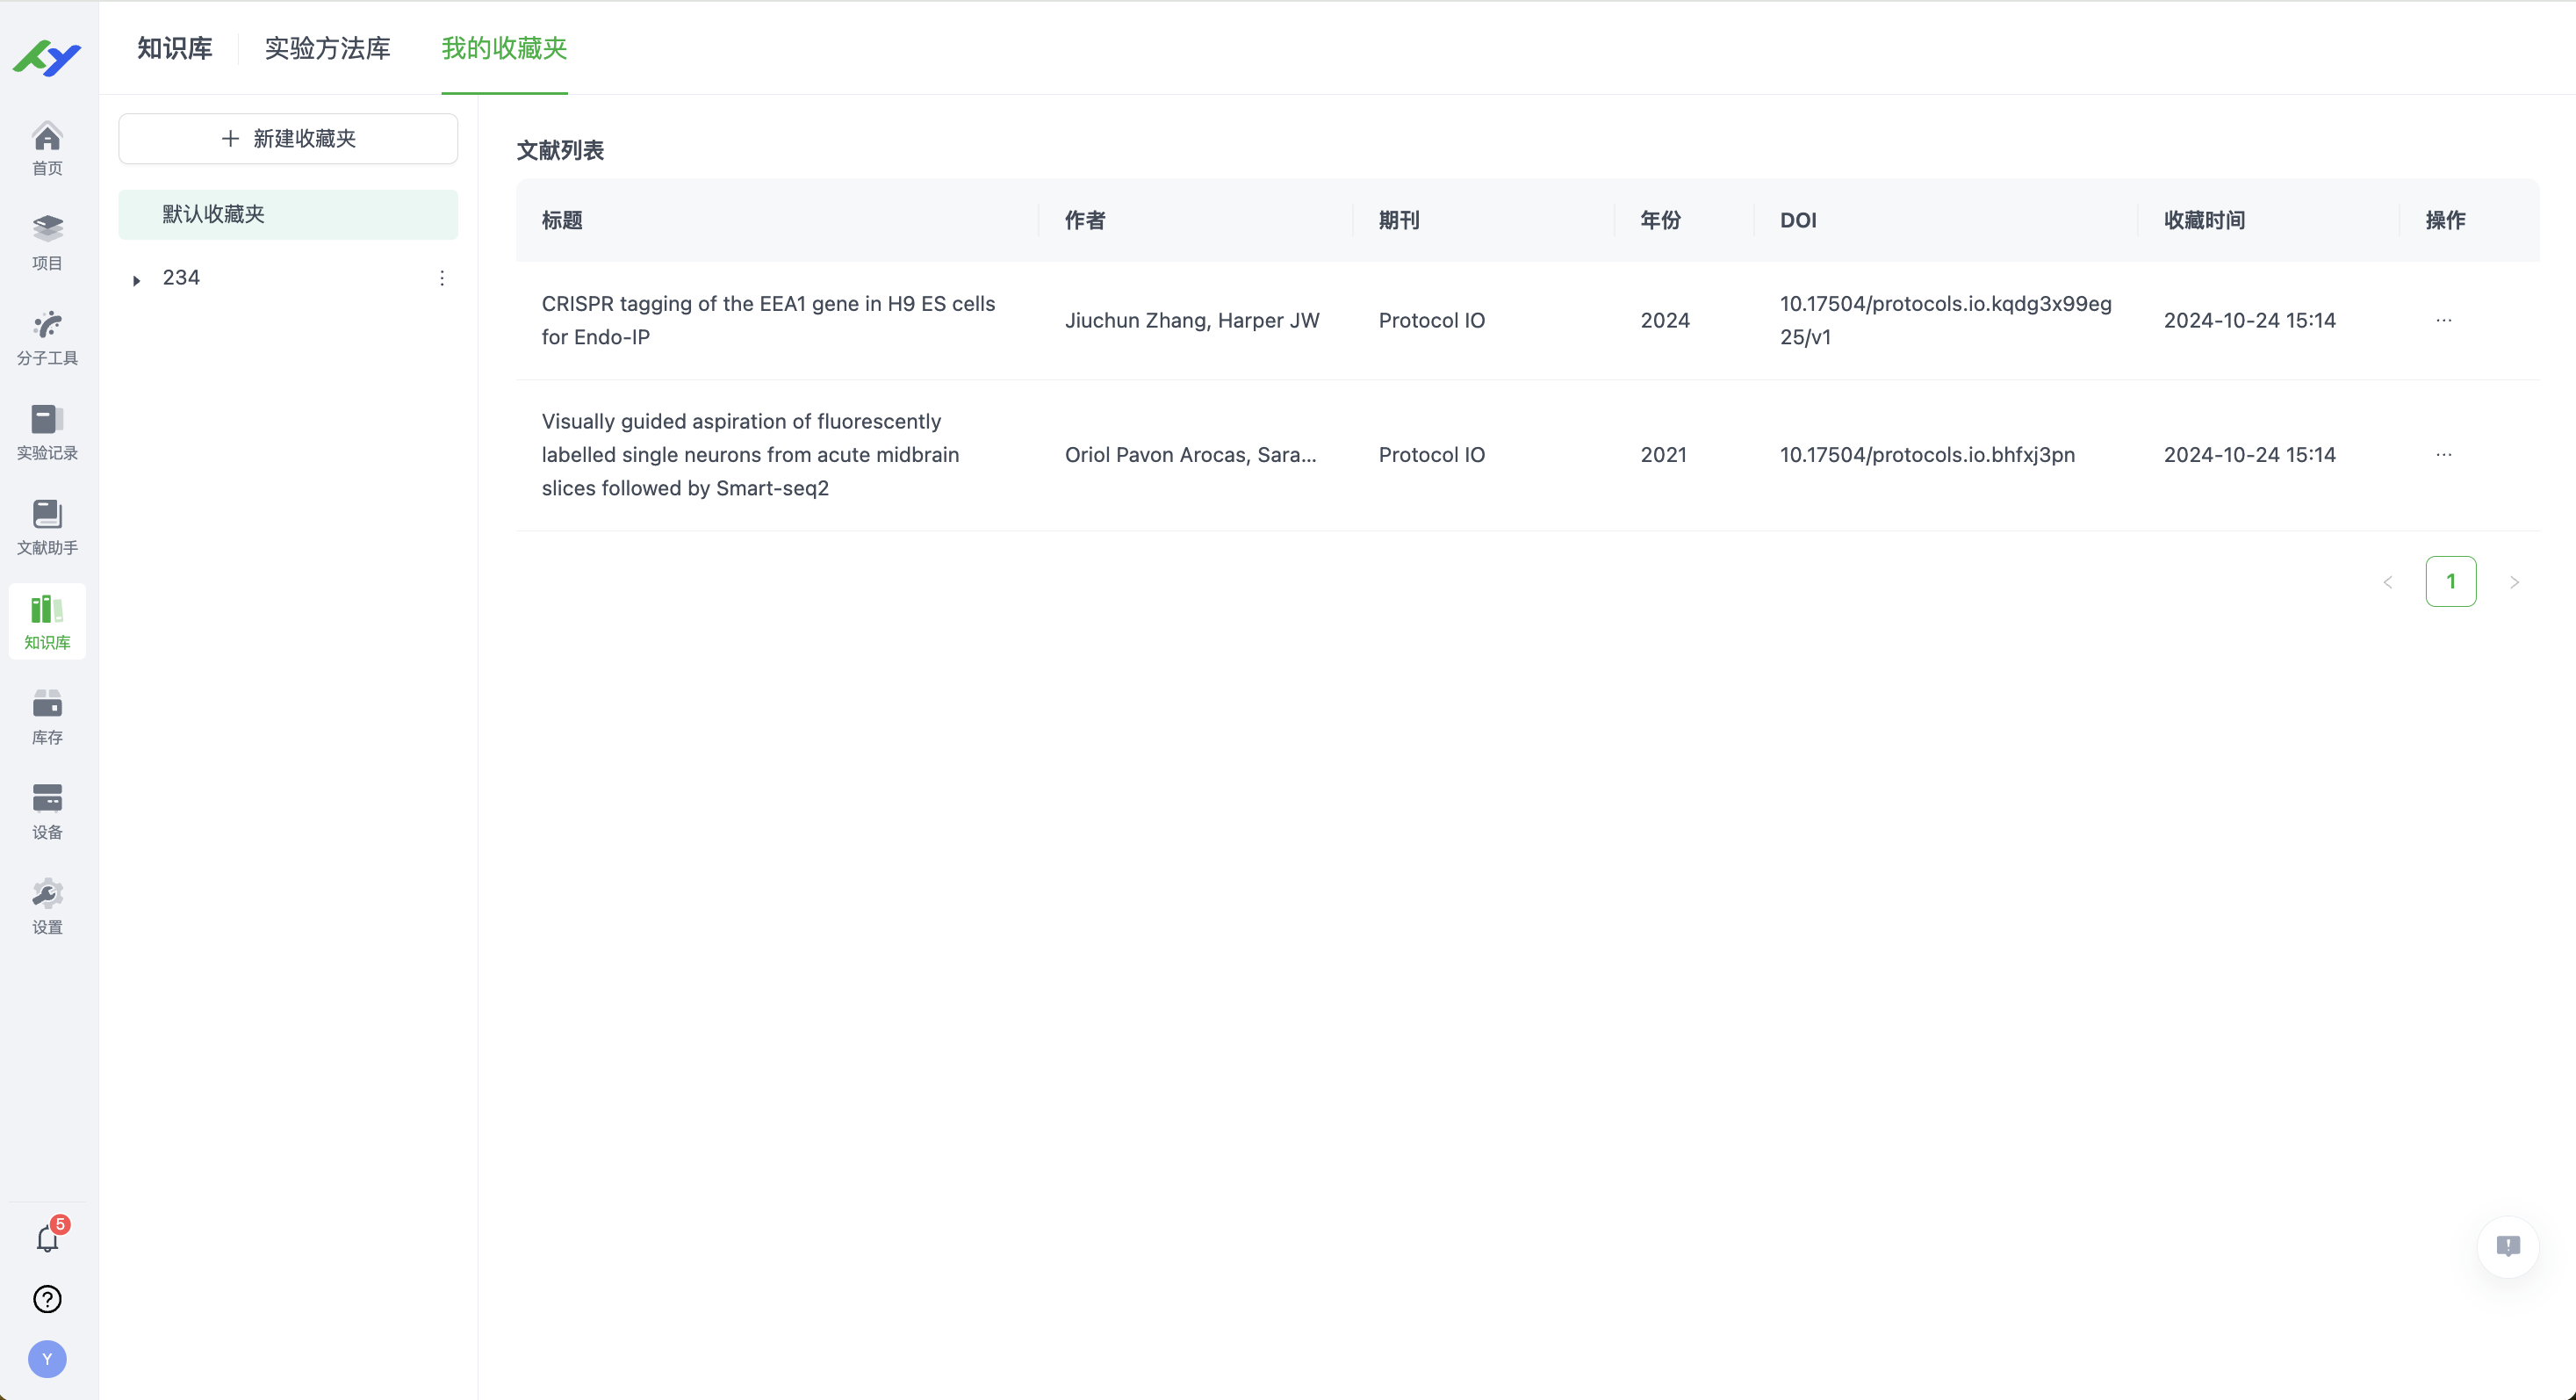Open more options menu for folder 234

click(442, 278)
